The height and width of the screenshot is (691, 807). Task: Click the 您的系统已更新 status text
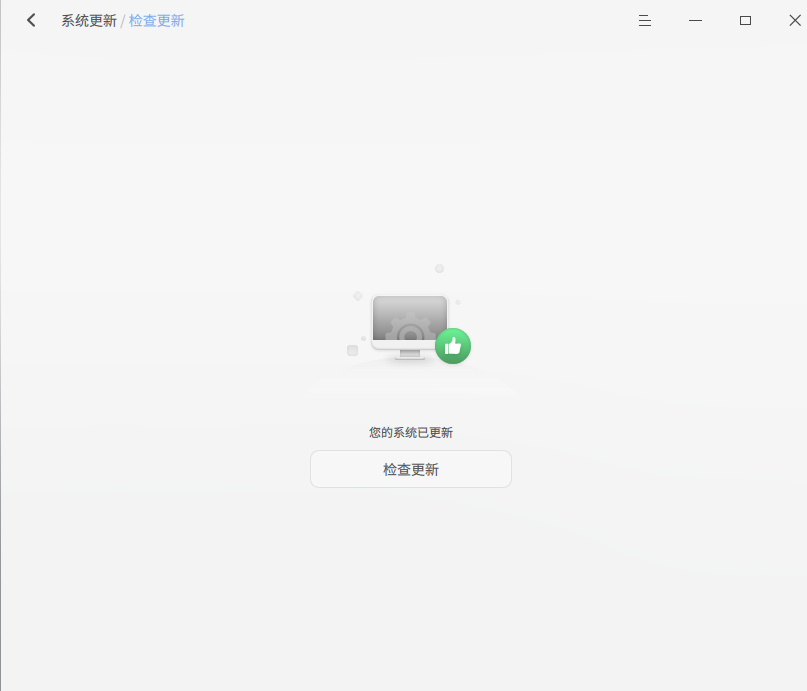tap(411, 433)
